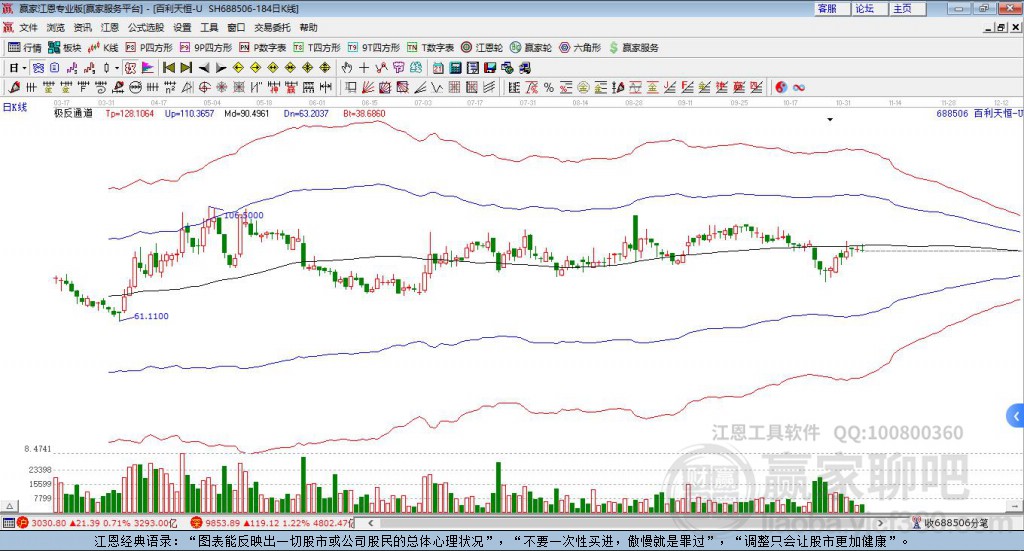Toggle the 权 rights-adjustment button
Screen dimensions: 1024x551
coord(131,68)
